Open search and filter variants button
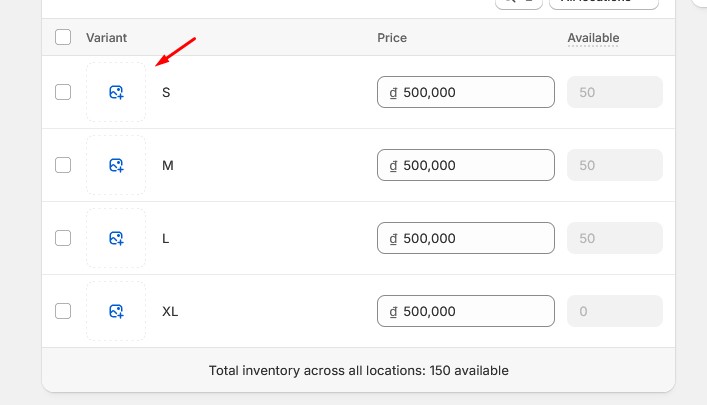 [519, 4]
